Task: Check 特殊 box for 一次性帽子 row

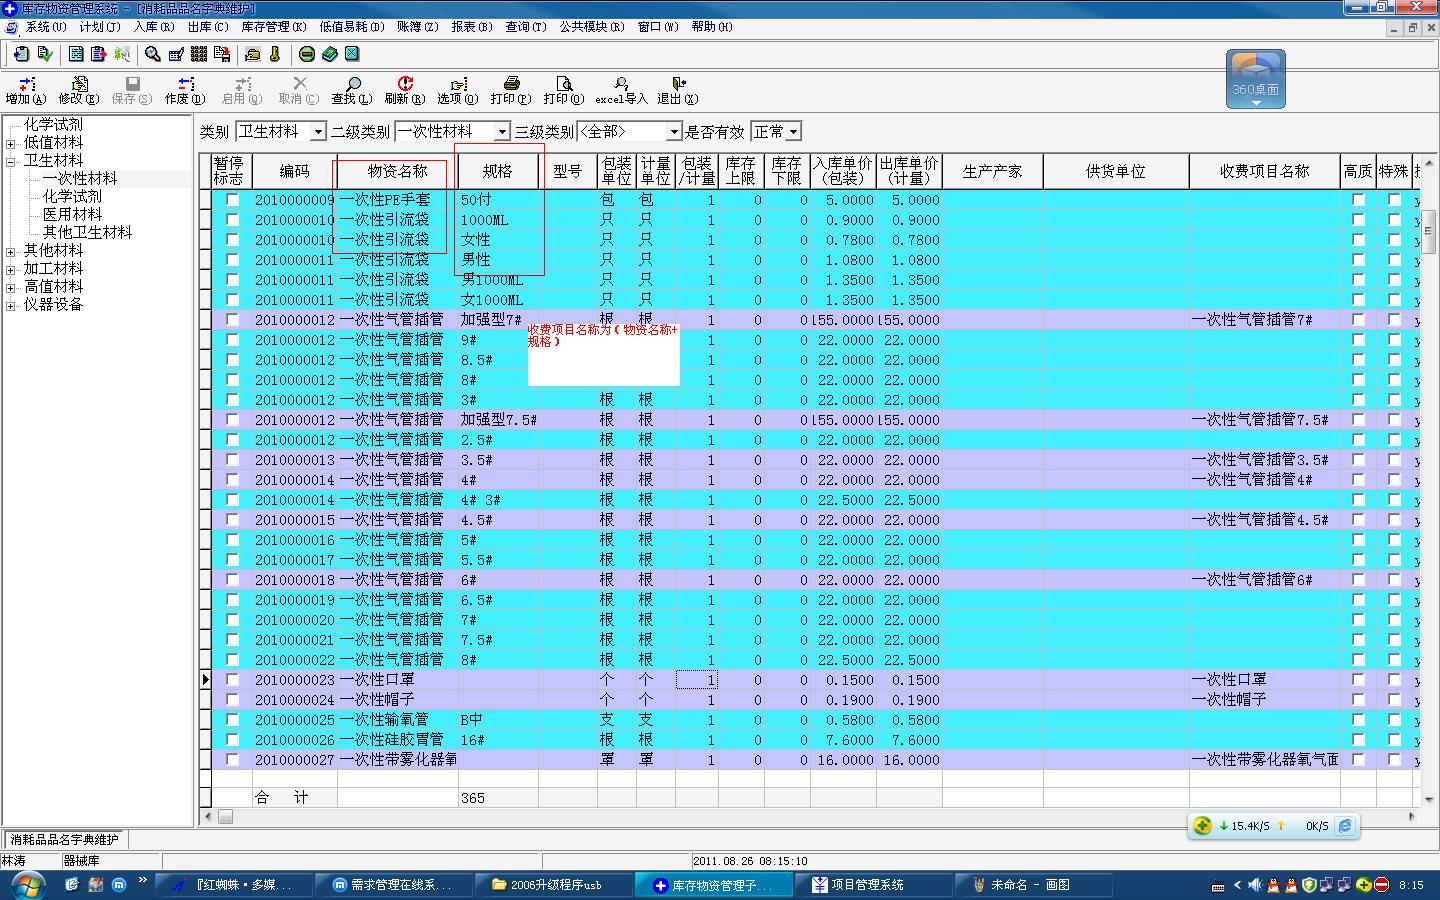Action: 1394,700
